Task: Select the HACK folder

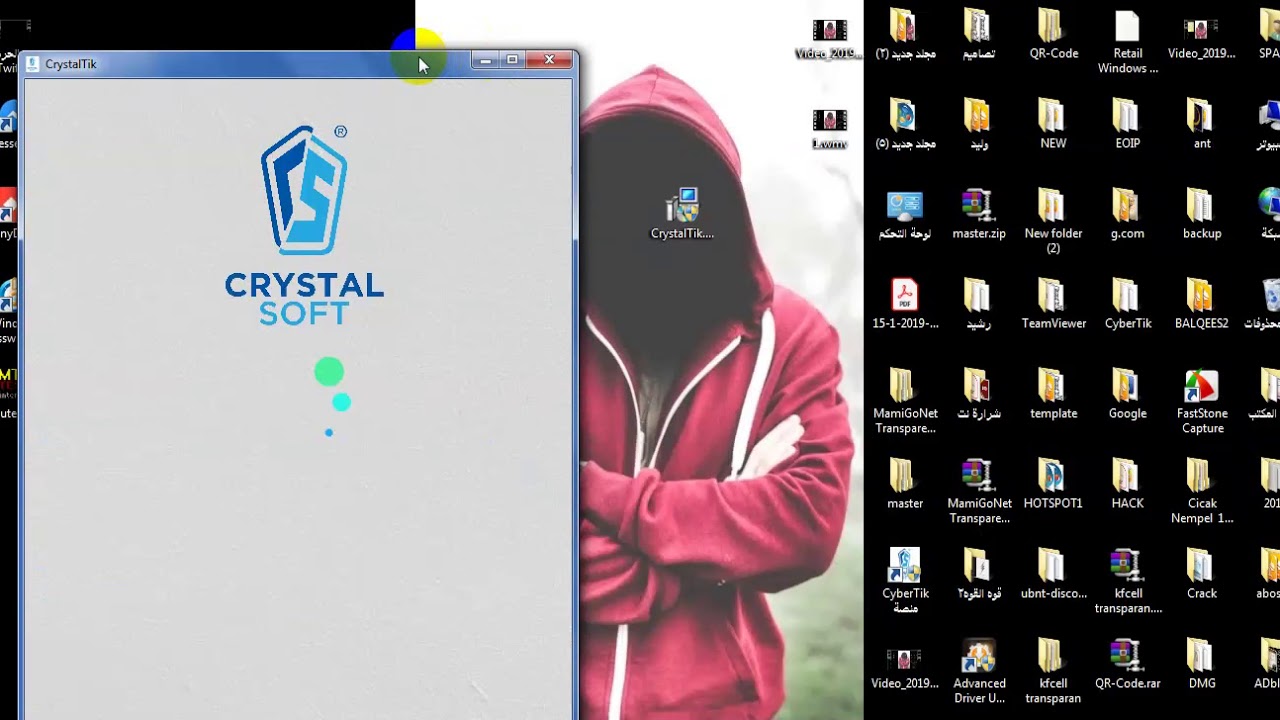Action: [x=1127, y=485]
